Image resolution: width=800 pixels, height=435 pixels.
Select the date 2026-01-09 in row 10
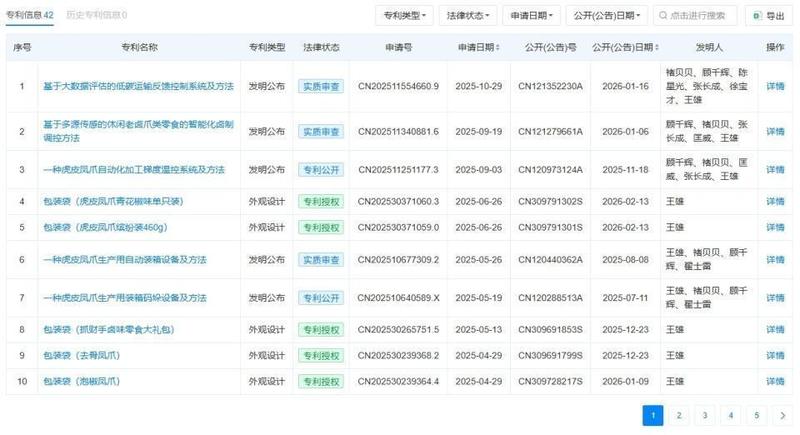coord(625,381)
